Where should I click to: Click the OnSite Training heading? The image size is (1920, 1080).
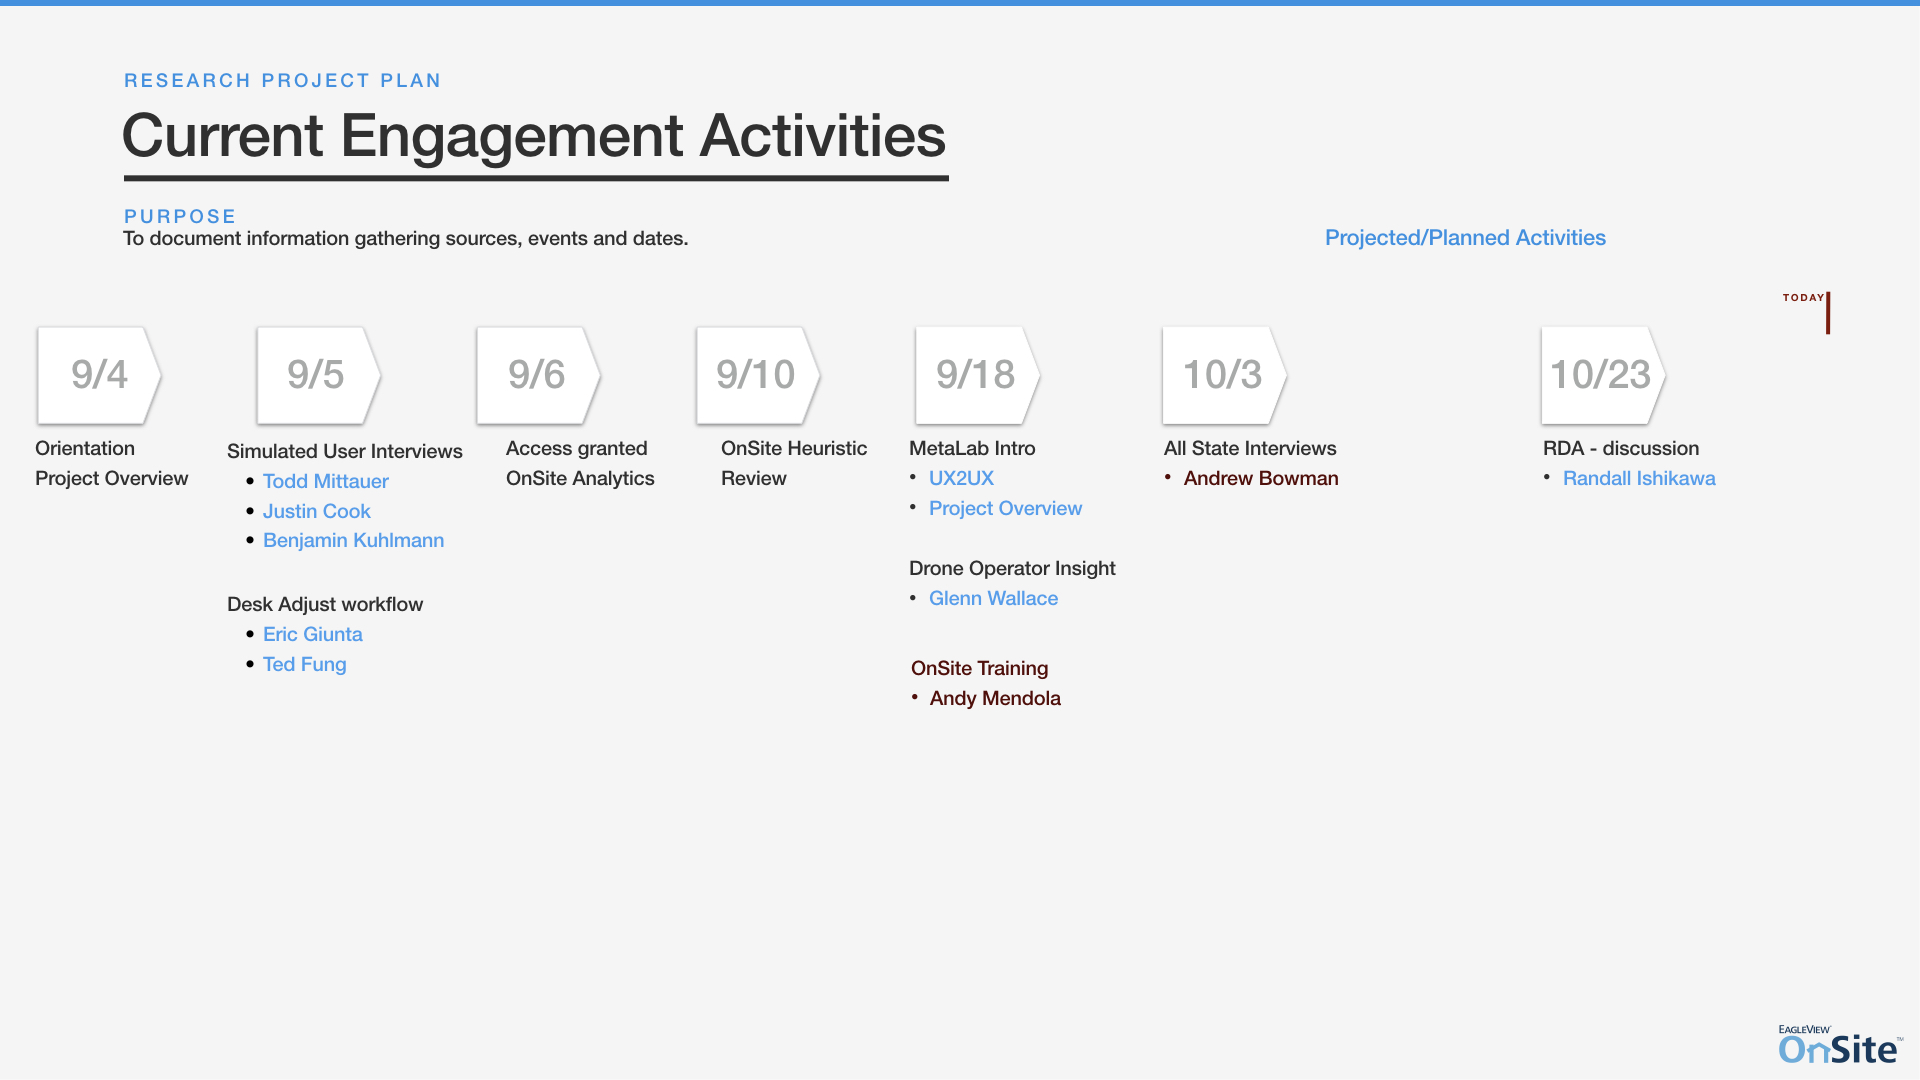(979, 668)
